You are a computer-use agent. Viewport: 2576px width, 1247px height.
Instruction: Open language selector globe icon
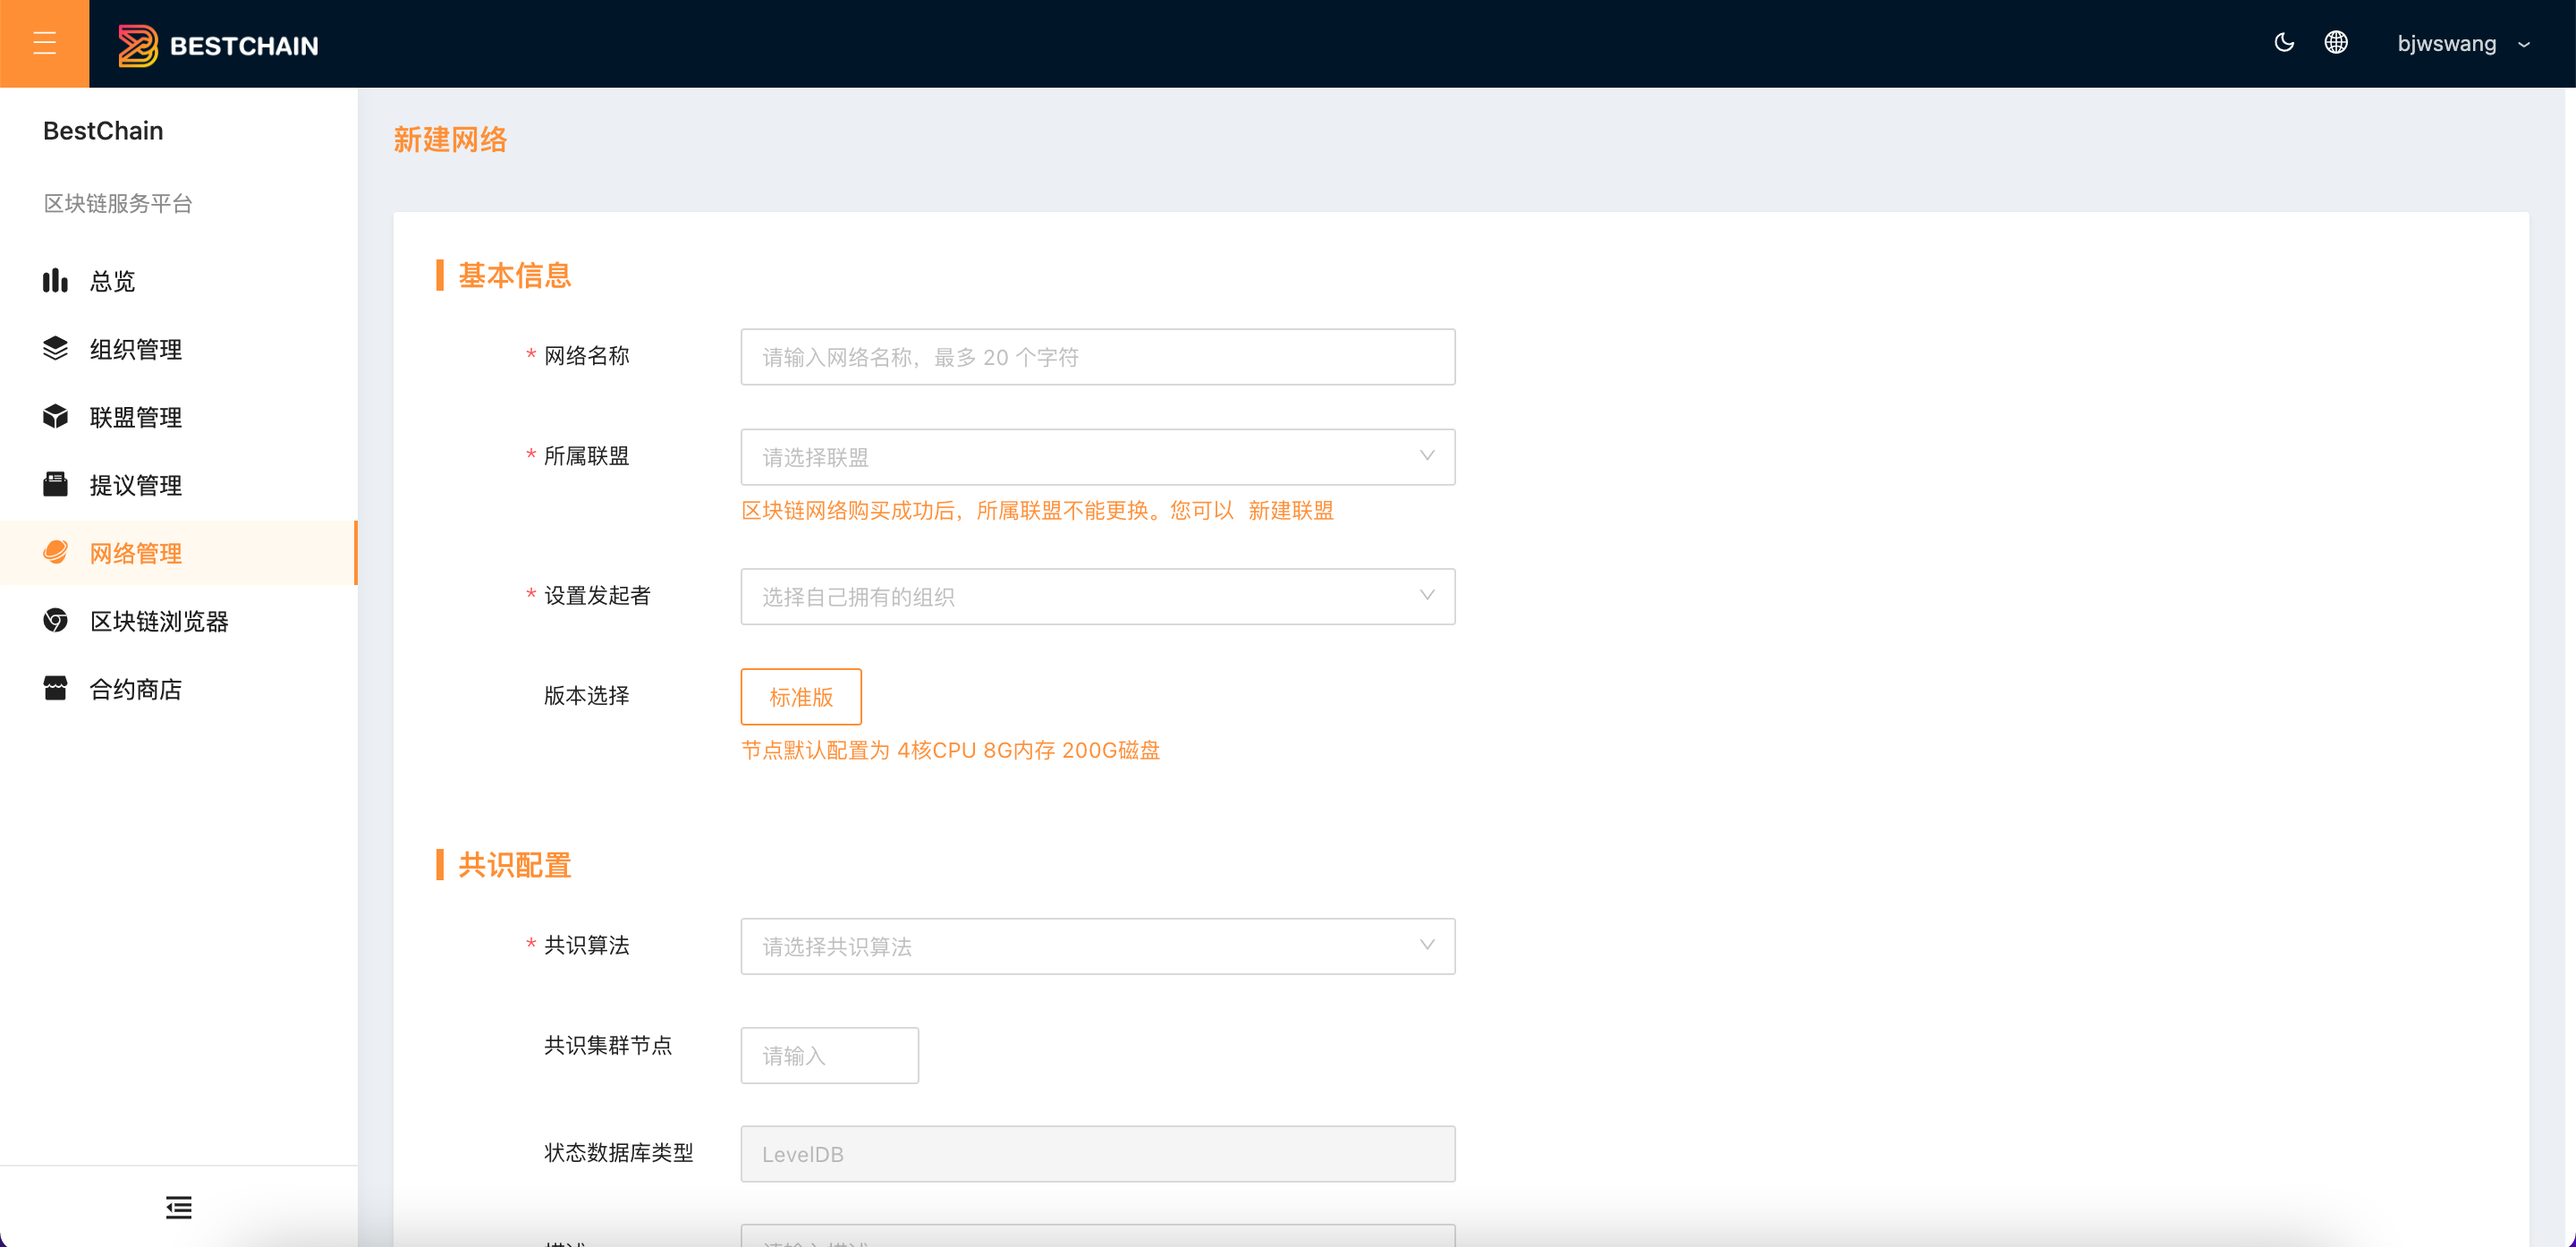tap(2335, 42)
